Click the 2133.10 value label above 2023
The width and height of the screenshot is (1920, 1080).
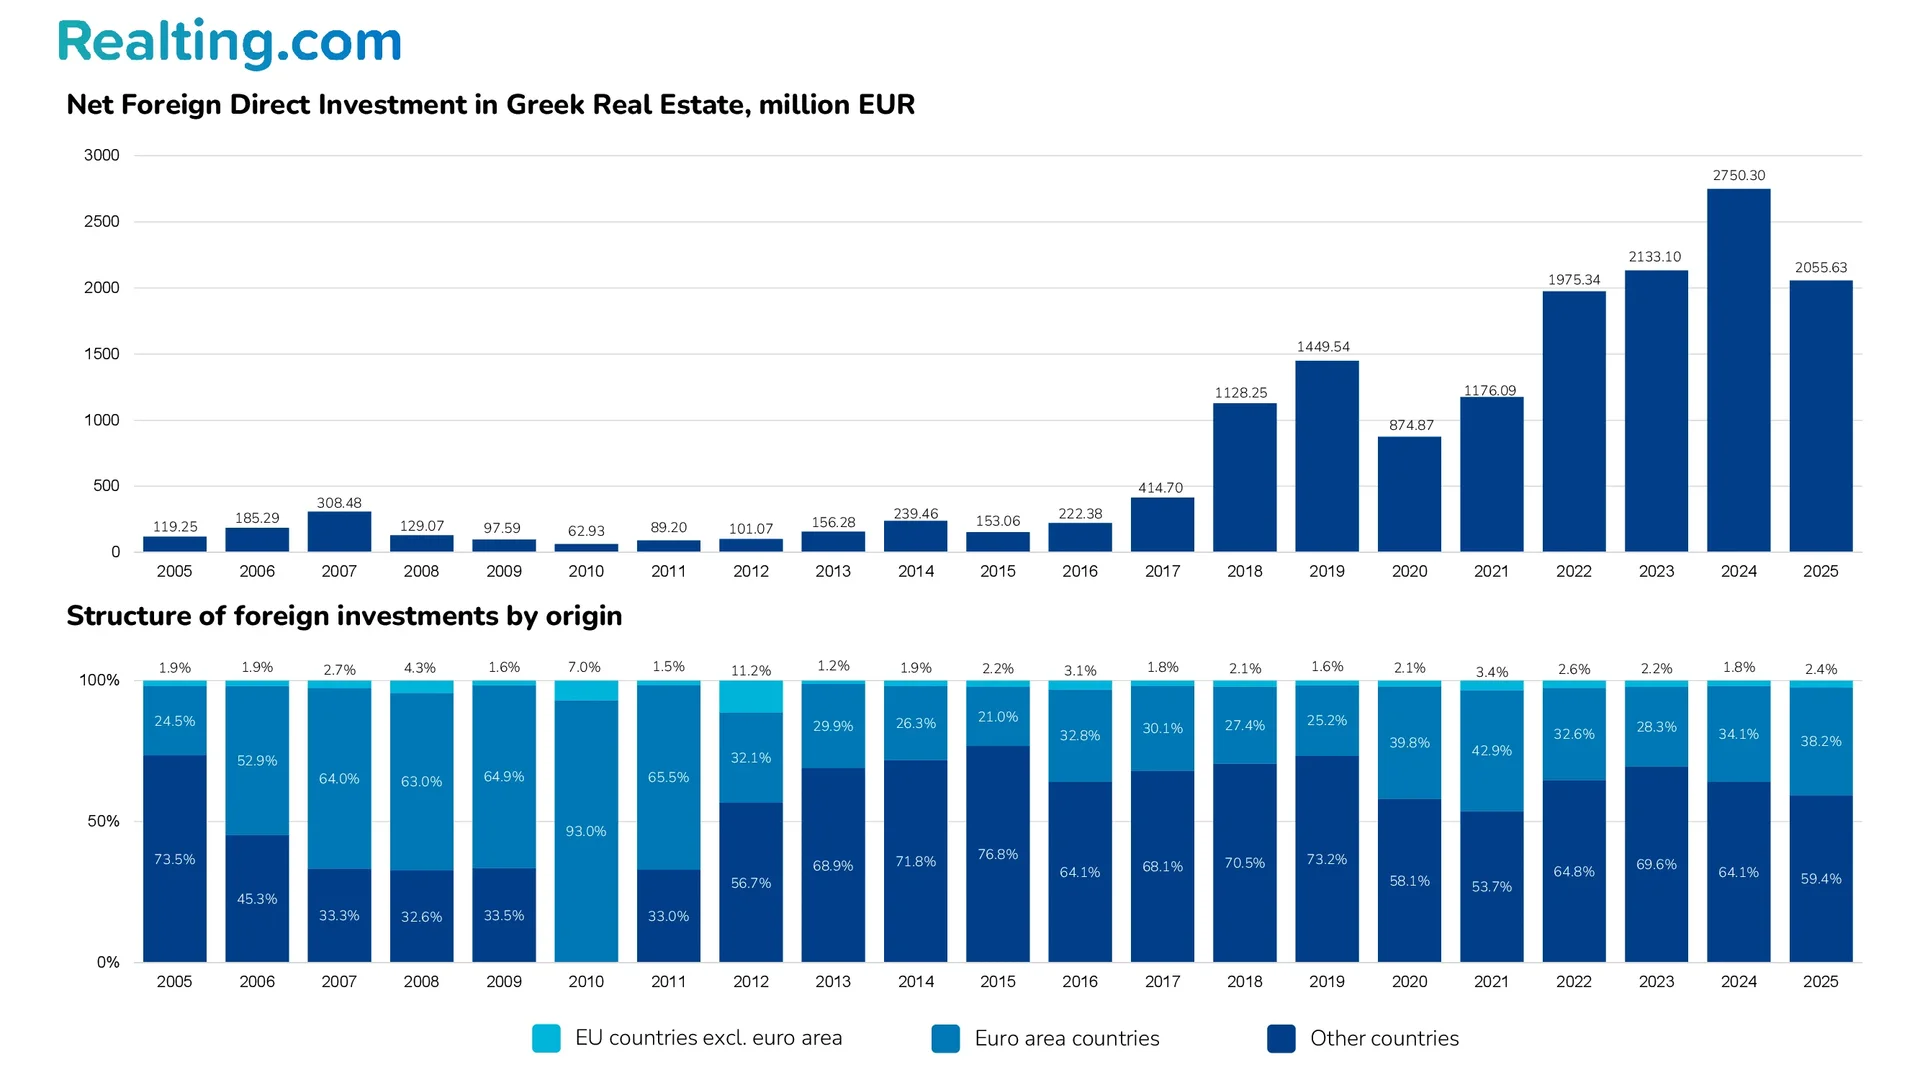pos(1656,256)
